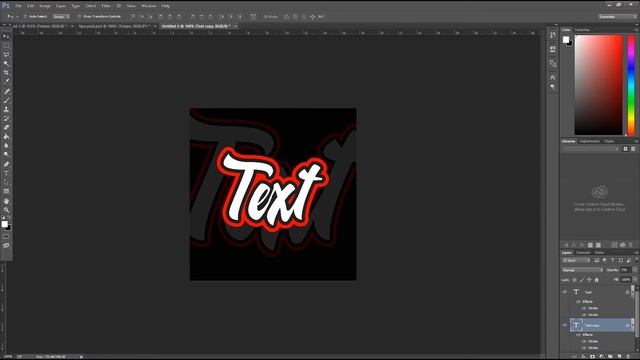
Task: Switch to the Adjustments tab
Action: pos(589,141)
